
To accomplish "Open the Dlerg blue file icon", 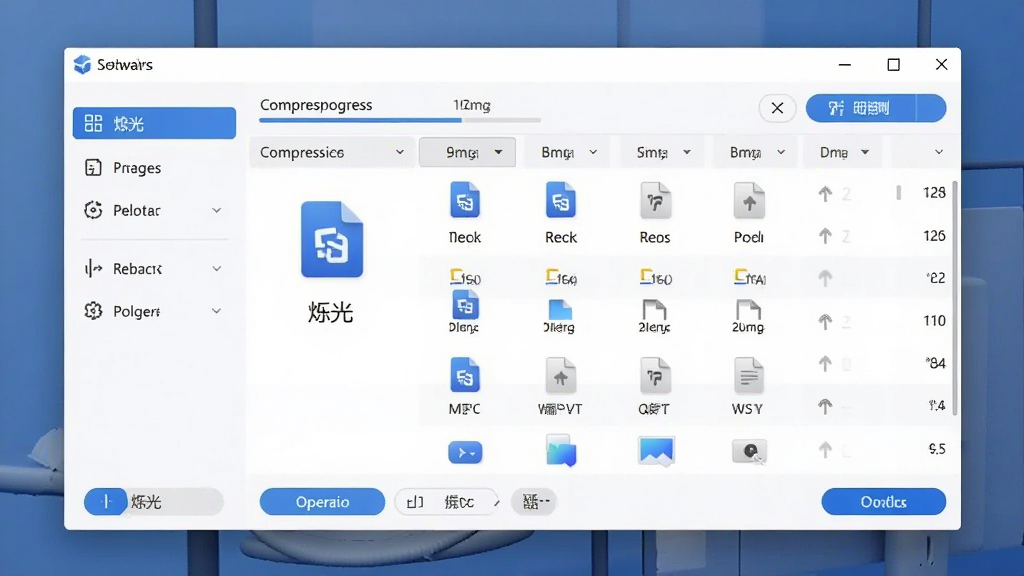I will (x=560, y=310).
